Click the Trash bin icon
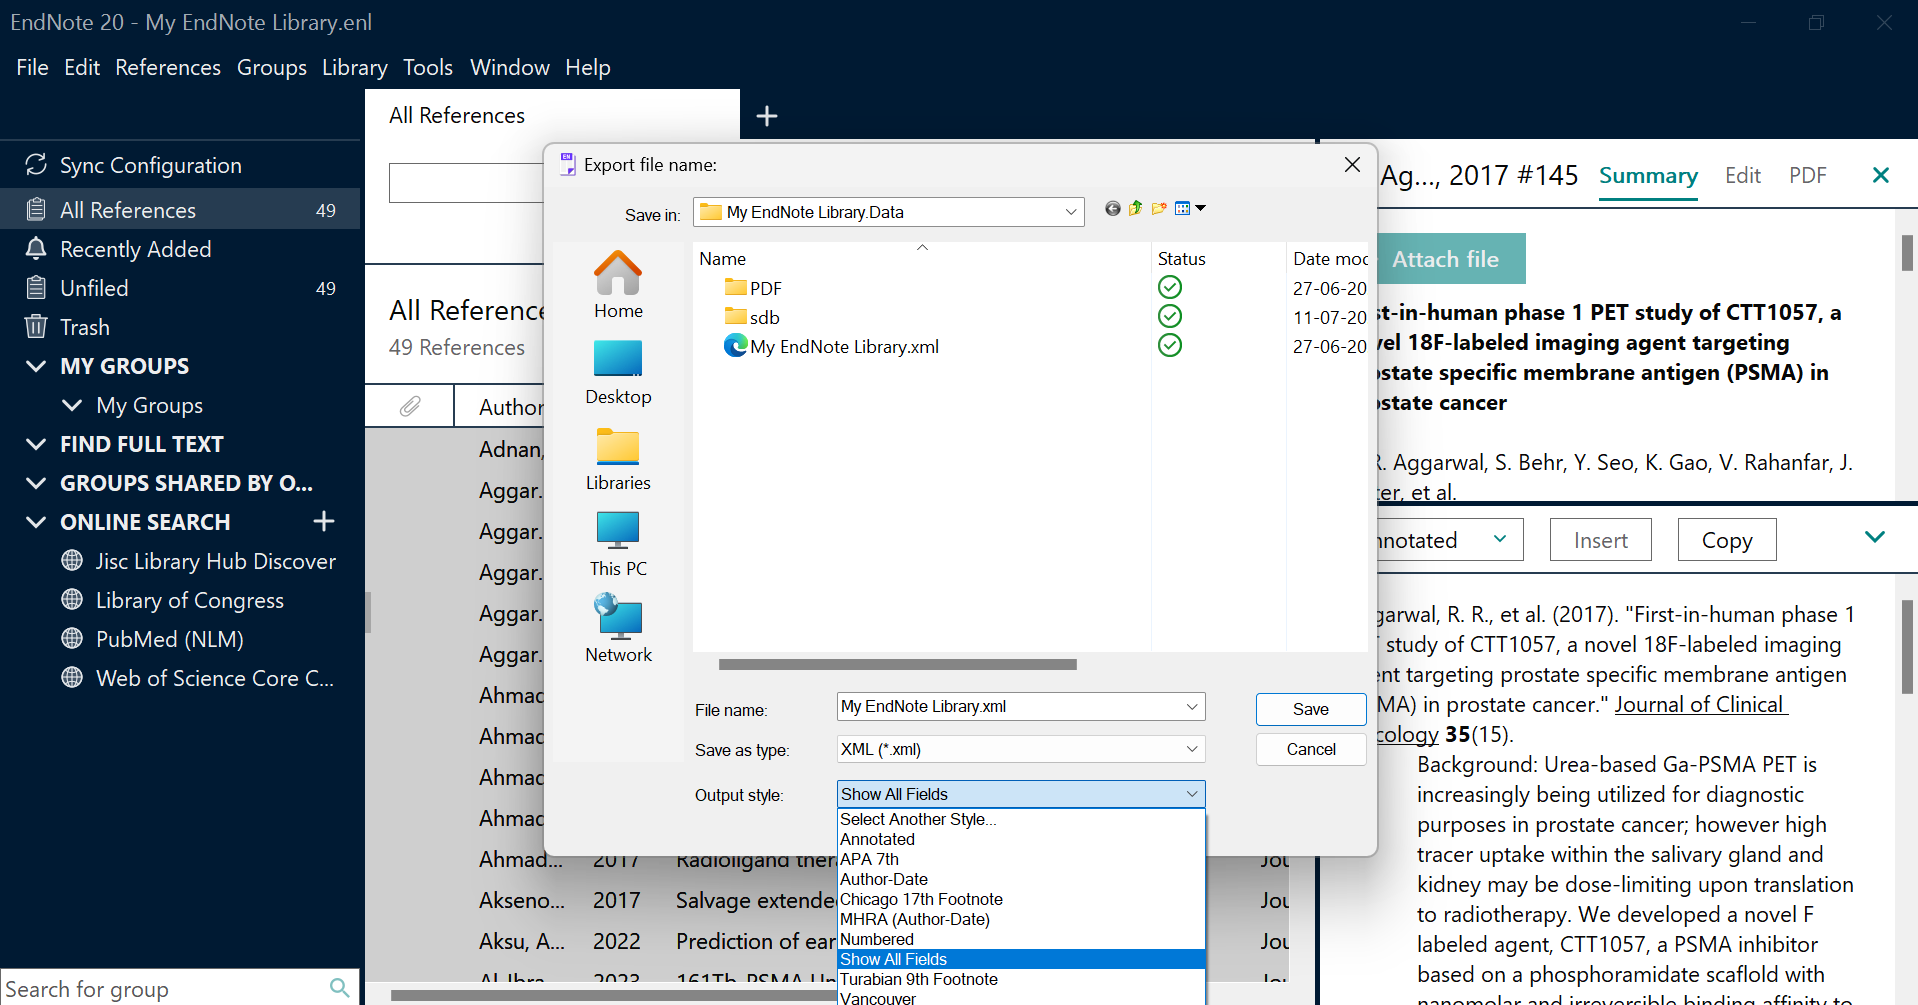This screenshot has height=1005, width=1918. coord(36,326)
